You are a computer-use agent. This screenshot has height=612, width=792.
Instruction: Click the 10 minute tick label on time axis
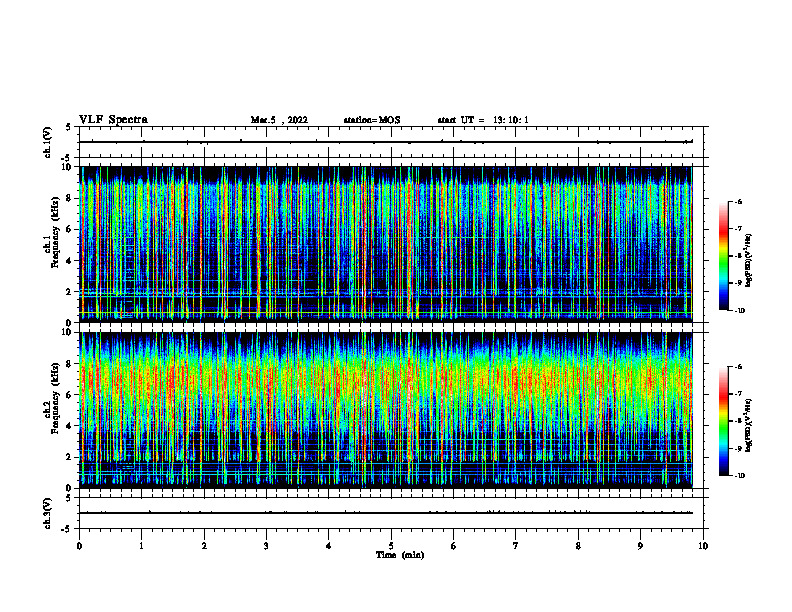703,546
